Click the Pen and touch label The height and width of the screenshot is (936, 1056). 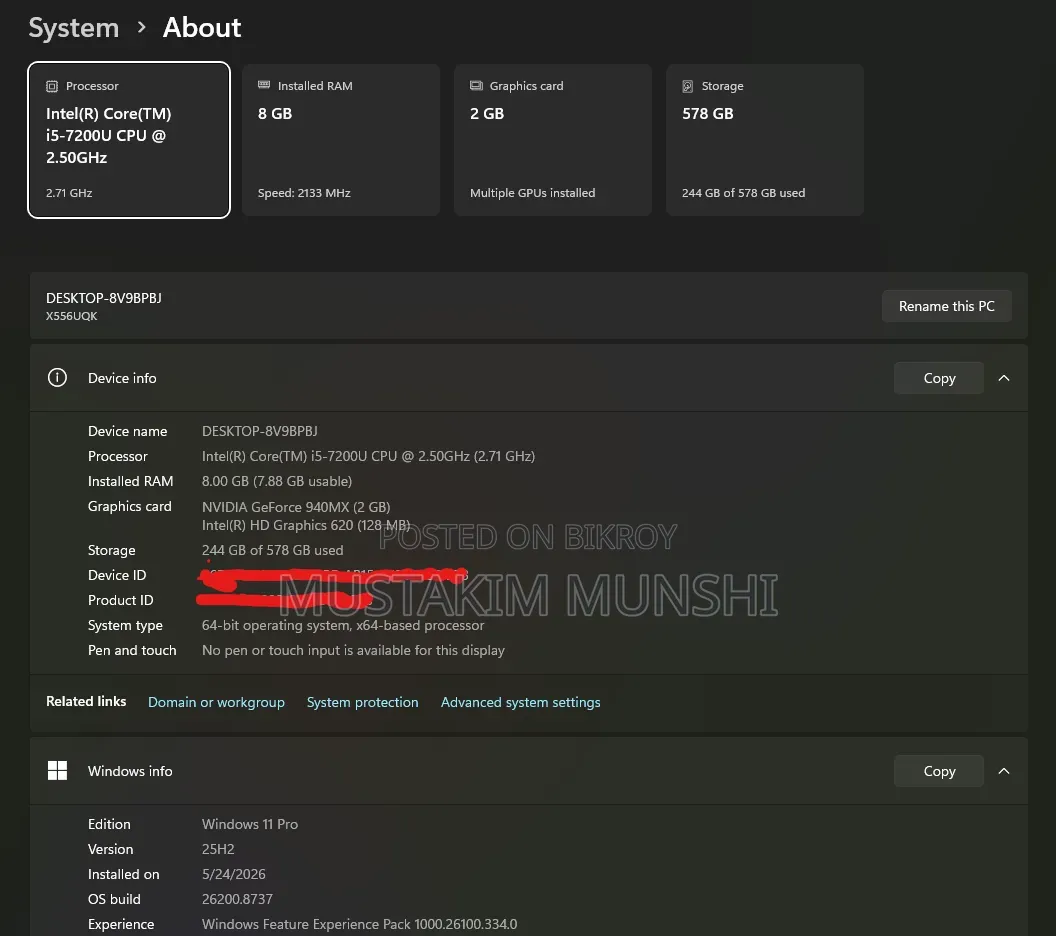click(x=132, y=650)
